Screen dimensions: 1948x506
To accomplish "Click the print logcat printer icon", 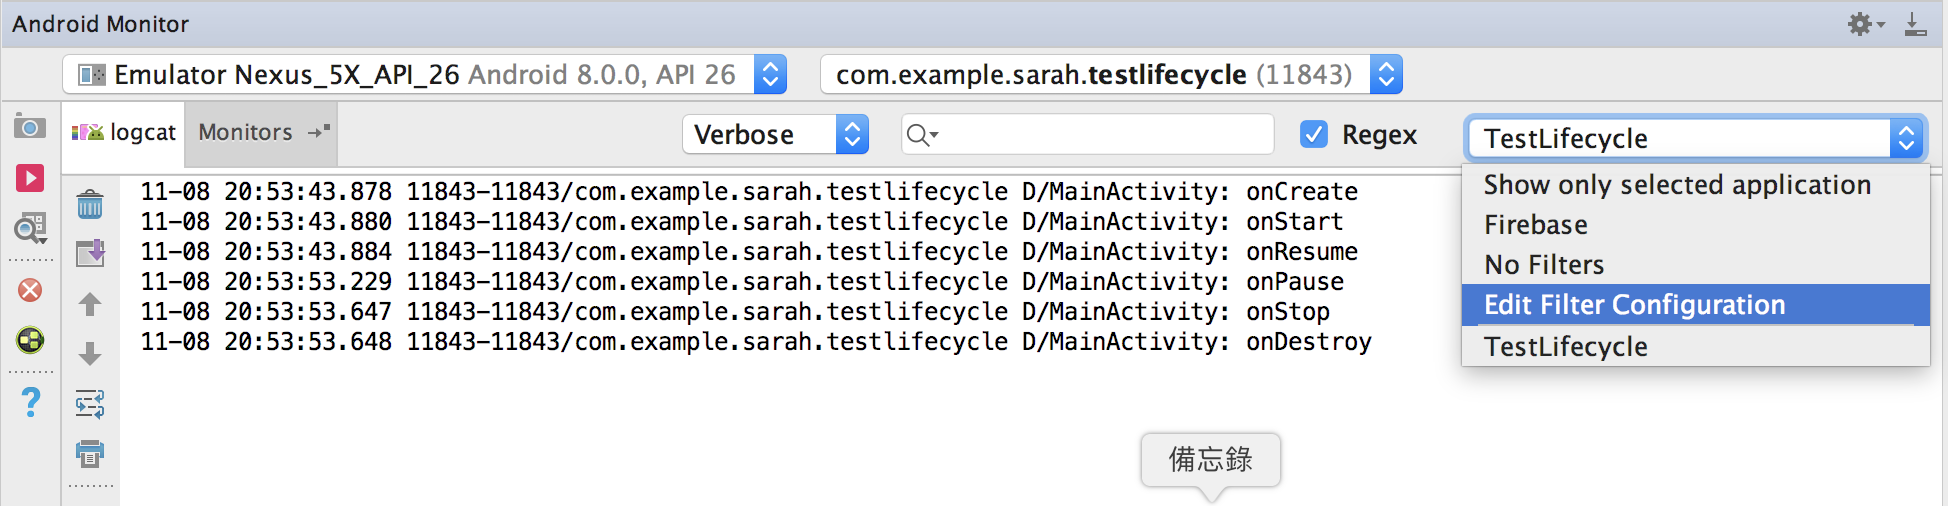I will [x=90, y=454].
